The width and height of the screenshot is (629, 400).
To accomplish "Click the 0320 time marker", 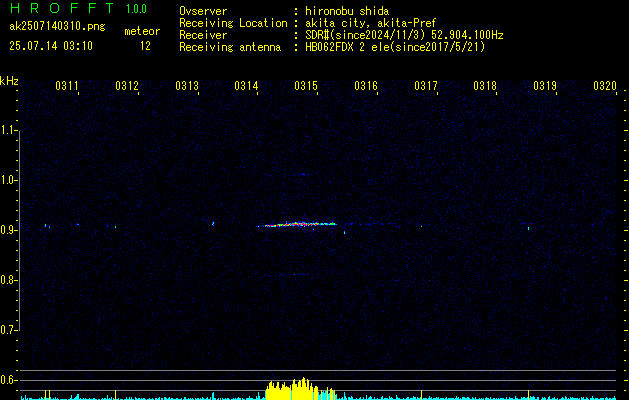I will tap(604, 87).
